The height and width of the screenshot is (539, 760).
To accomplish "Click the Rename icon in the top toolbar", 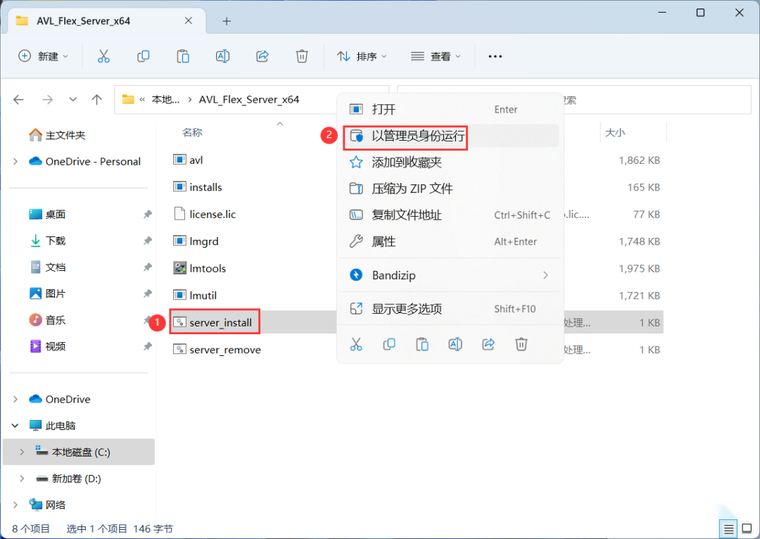I will click(x=222, y=56).
